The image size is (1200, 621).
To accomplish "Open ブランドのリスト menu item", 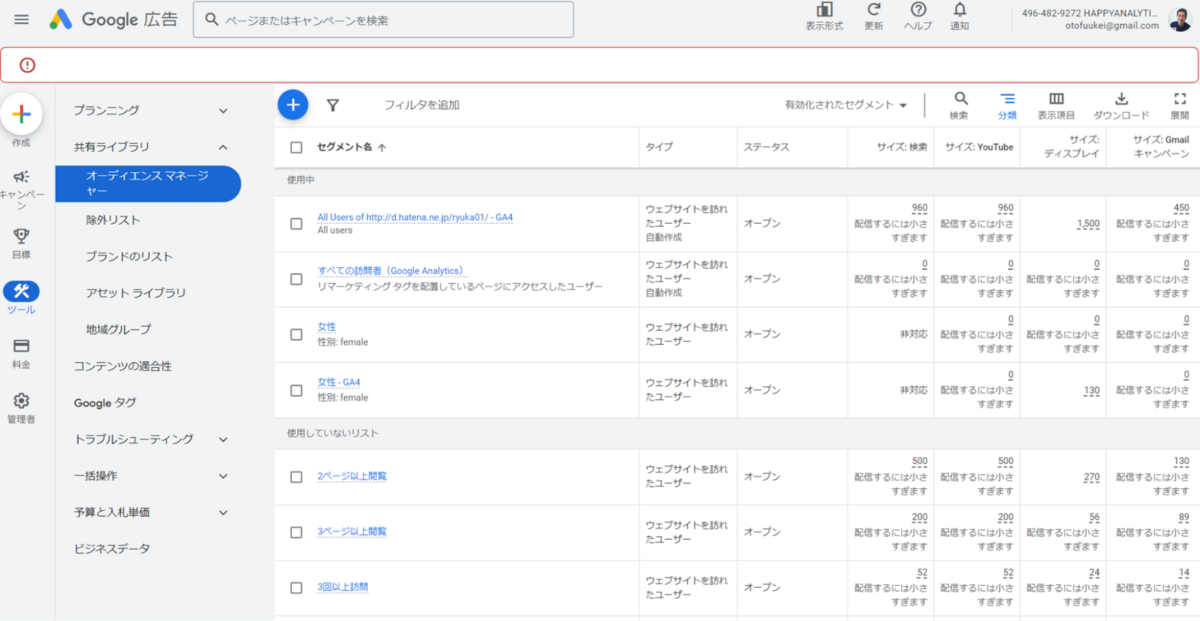I will point(129,257).
